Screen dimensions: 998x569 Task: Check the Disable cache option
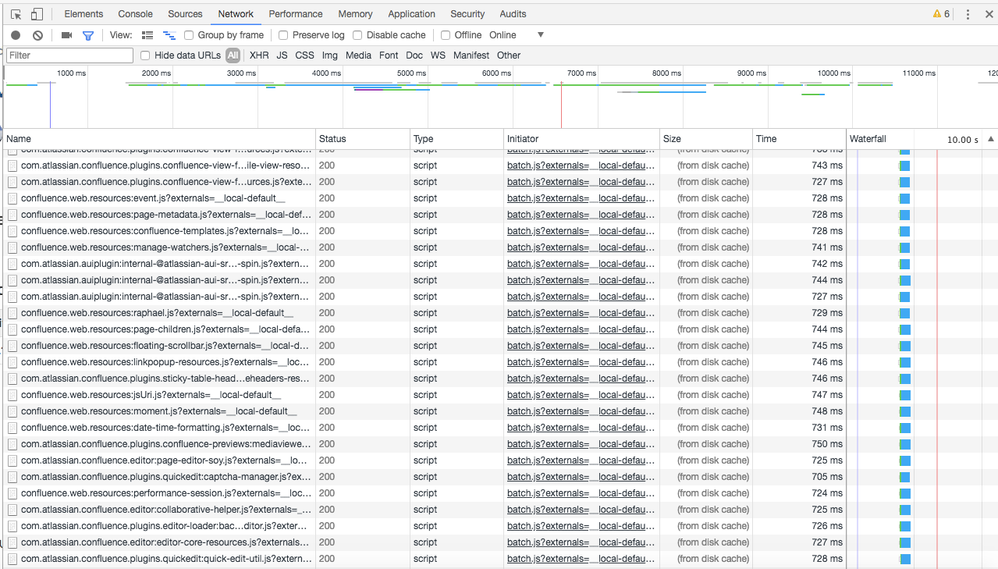357,35
